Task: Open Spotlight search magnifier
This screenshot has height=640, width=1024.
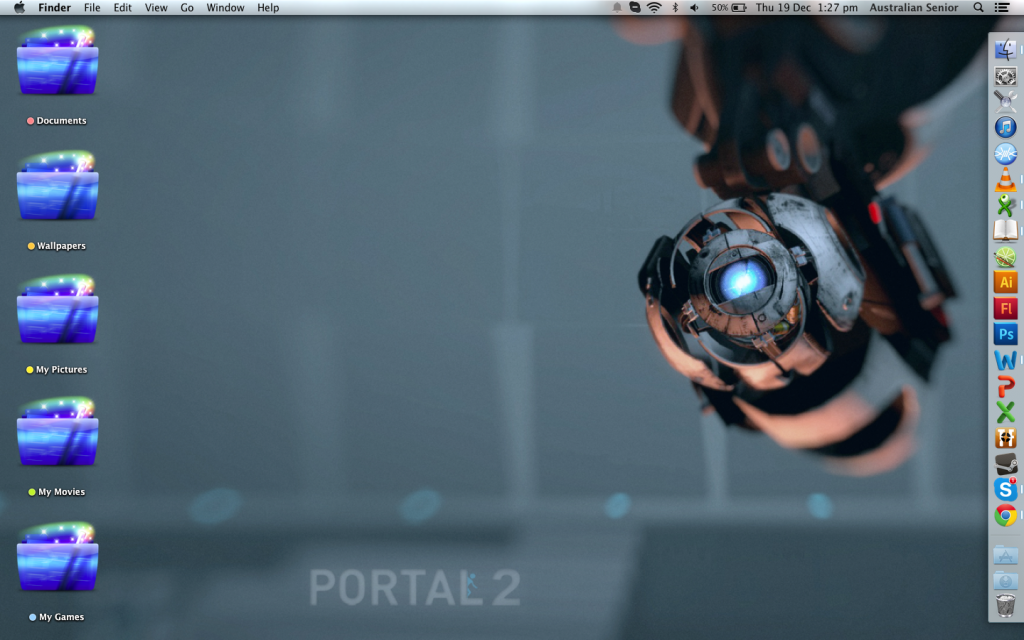Action: [x=978, y=8]
